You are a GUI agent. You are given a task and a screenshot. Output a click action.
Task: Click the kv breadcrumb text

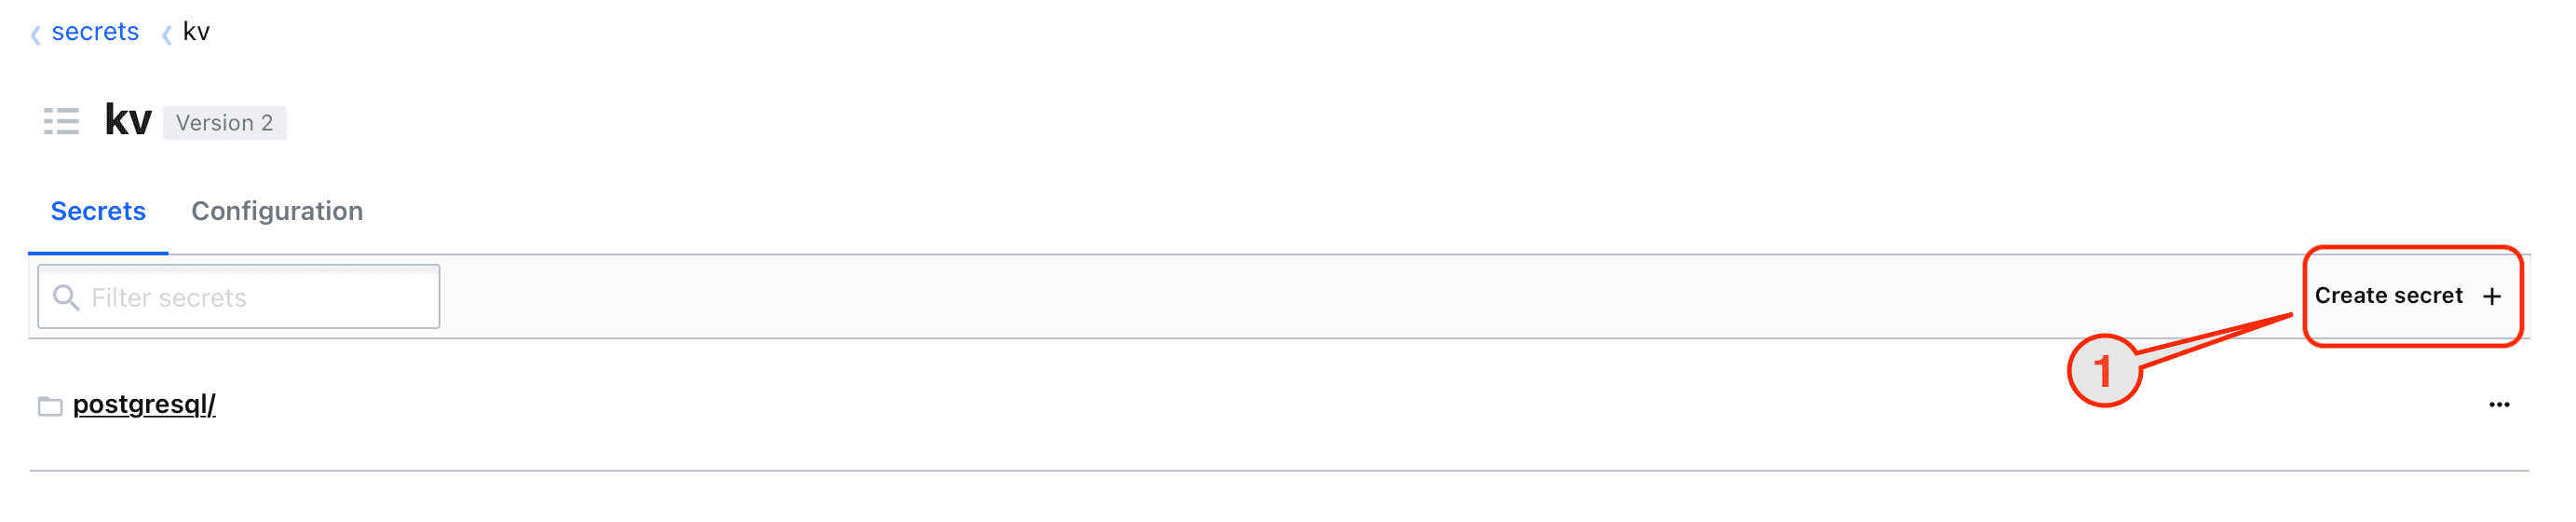pos(196,32)
